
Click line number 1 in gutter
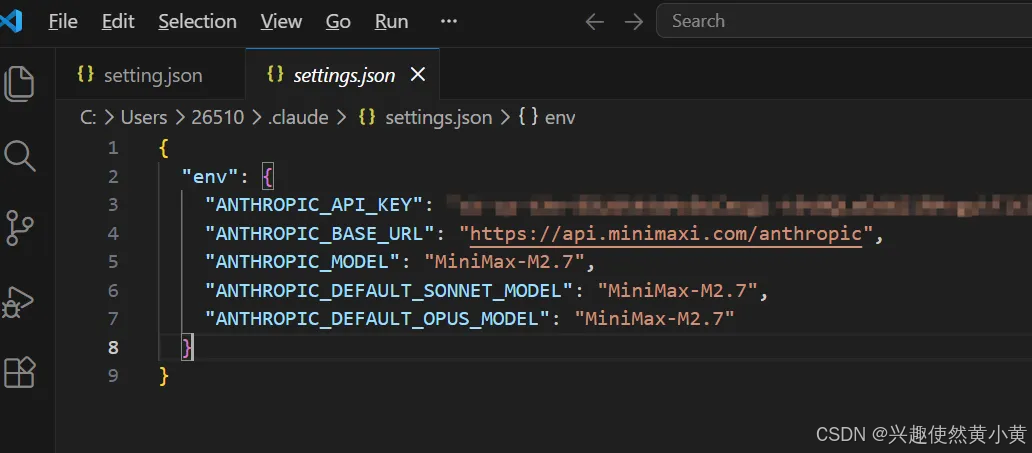(113, 148)
